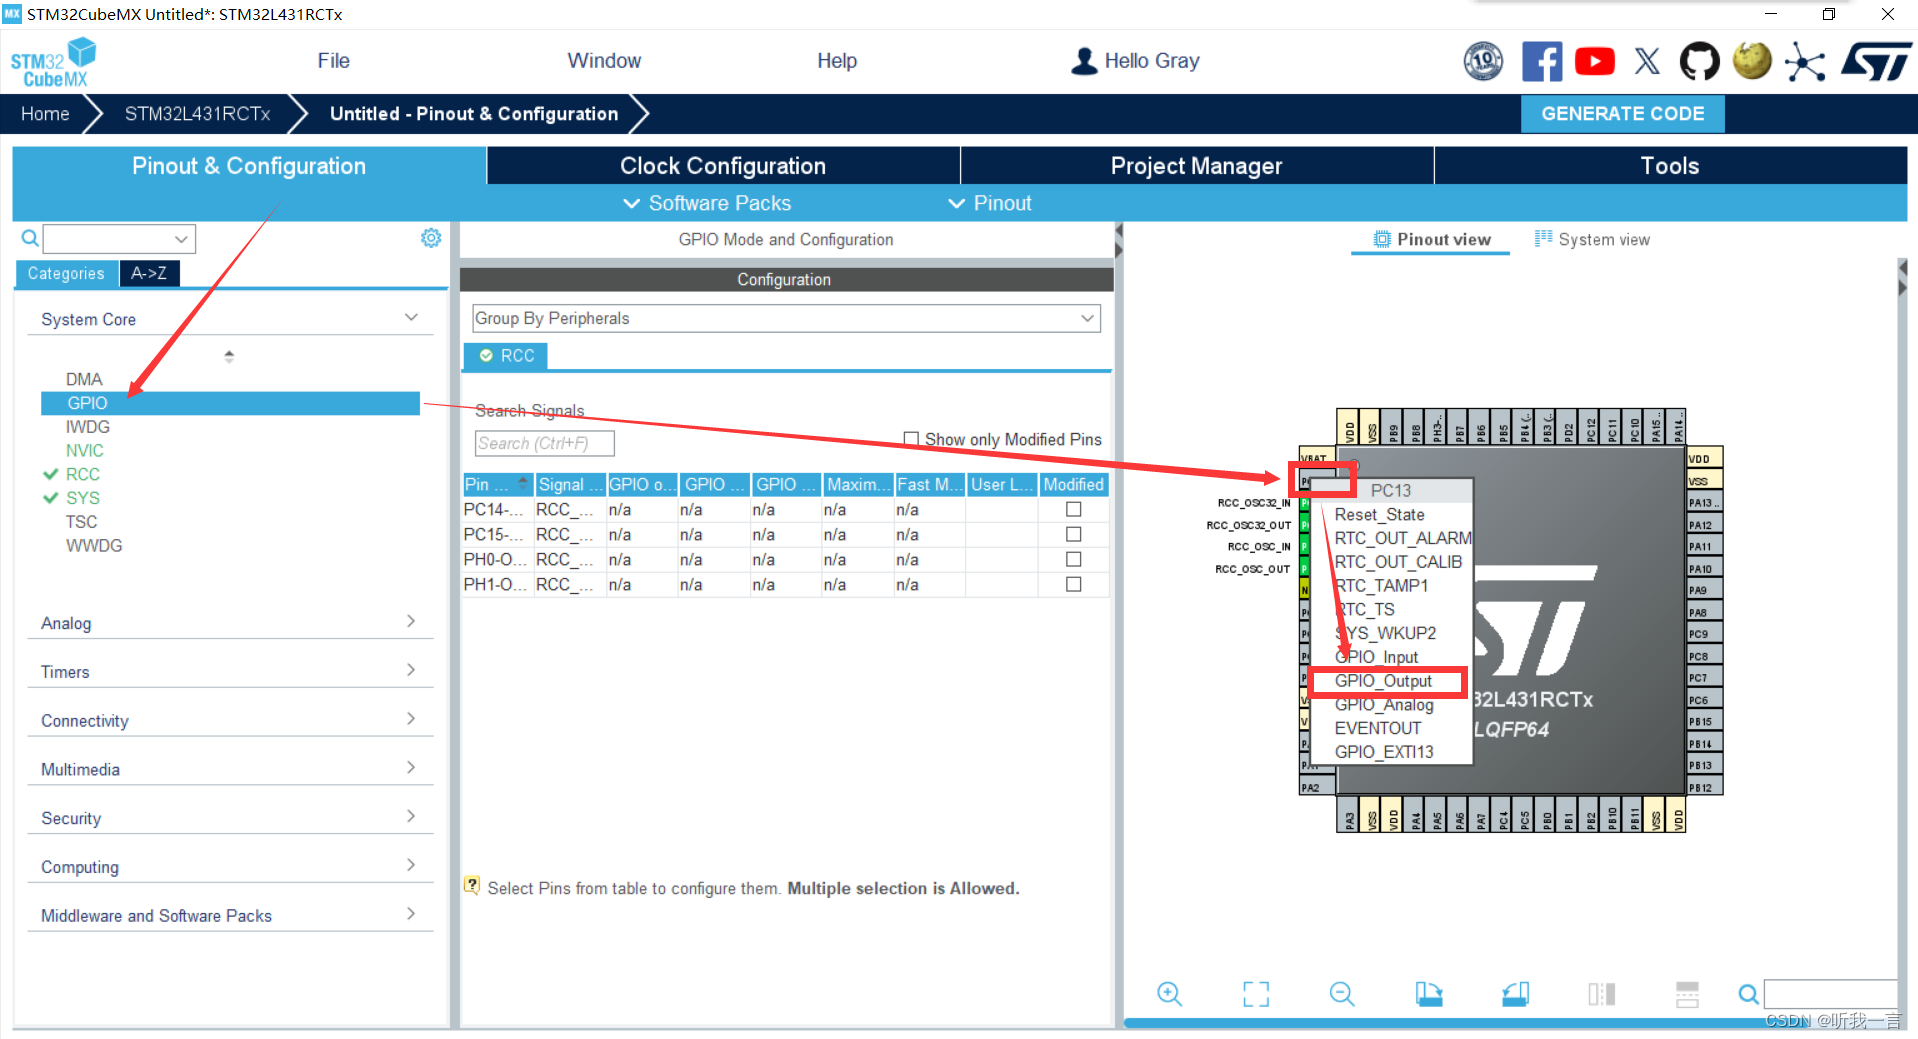Image resolution: width=1918 pixels, height=1039 pixels.
Task: Open the category search dropdown arrow
Action: (181, 239)
